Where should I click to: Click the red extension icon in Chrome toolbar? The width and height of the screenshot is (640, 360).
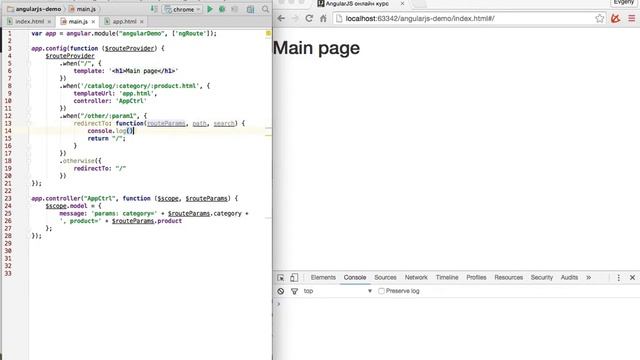click(x=616, y=18)
